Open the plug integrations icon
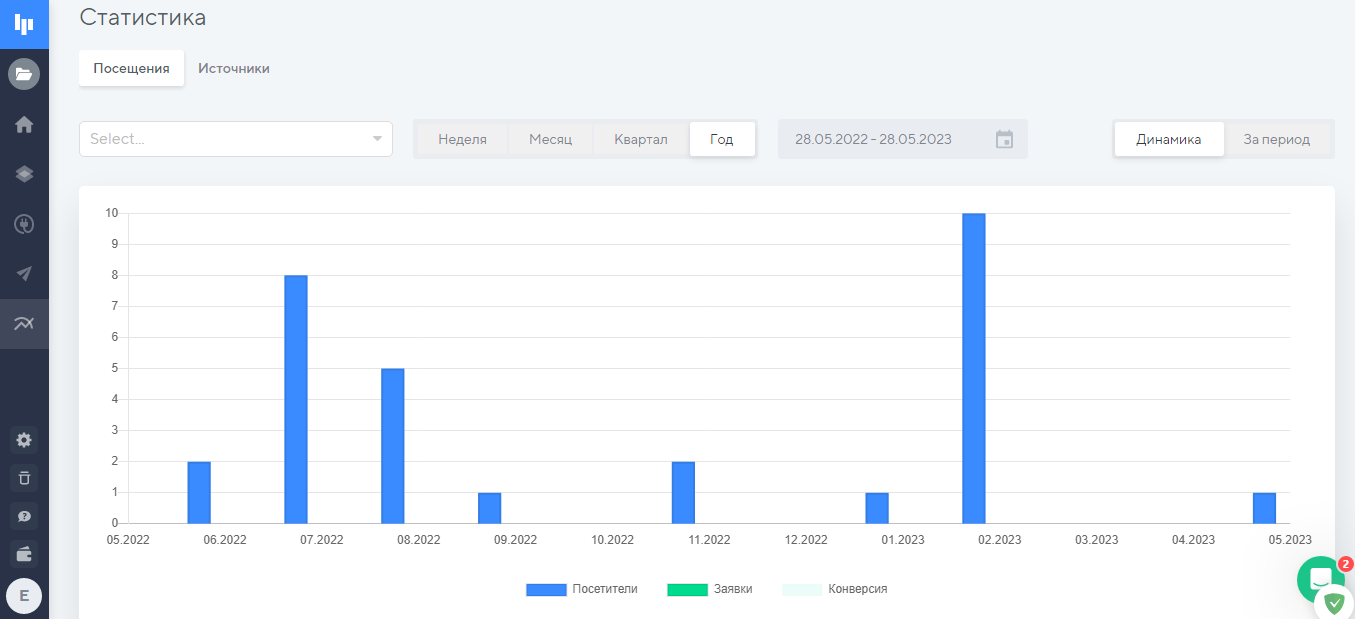This screenshot has height=619, width=1355. pyautogui.click(x=24, y=224)
